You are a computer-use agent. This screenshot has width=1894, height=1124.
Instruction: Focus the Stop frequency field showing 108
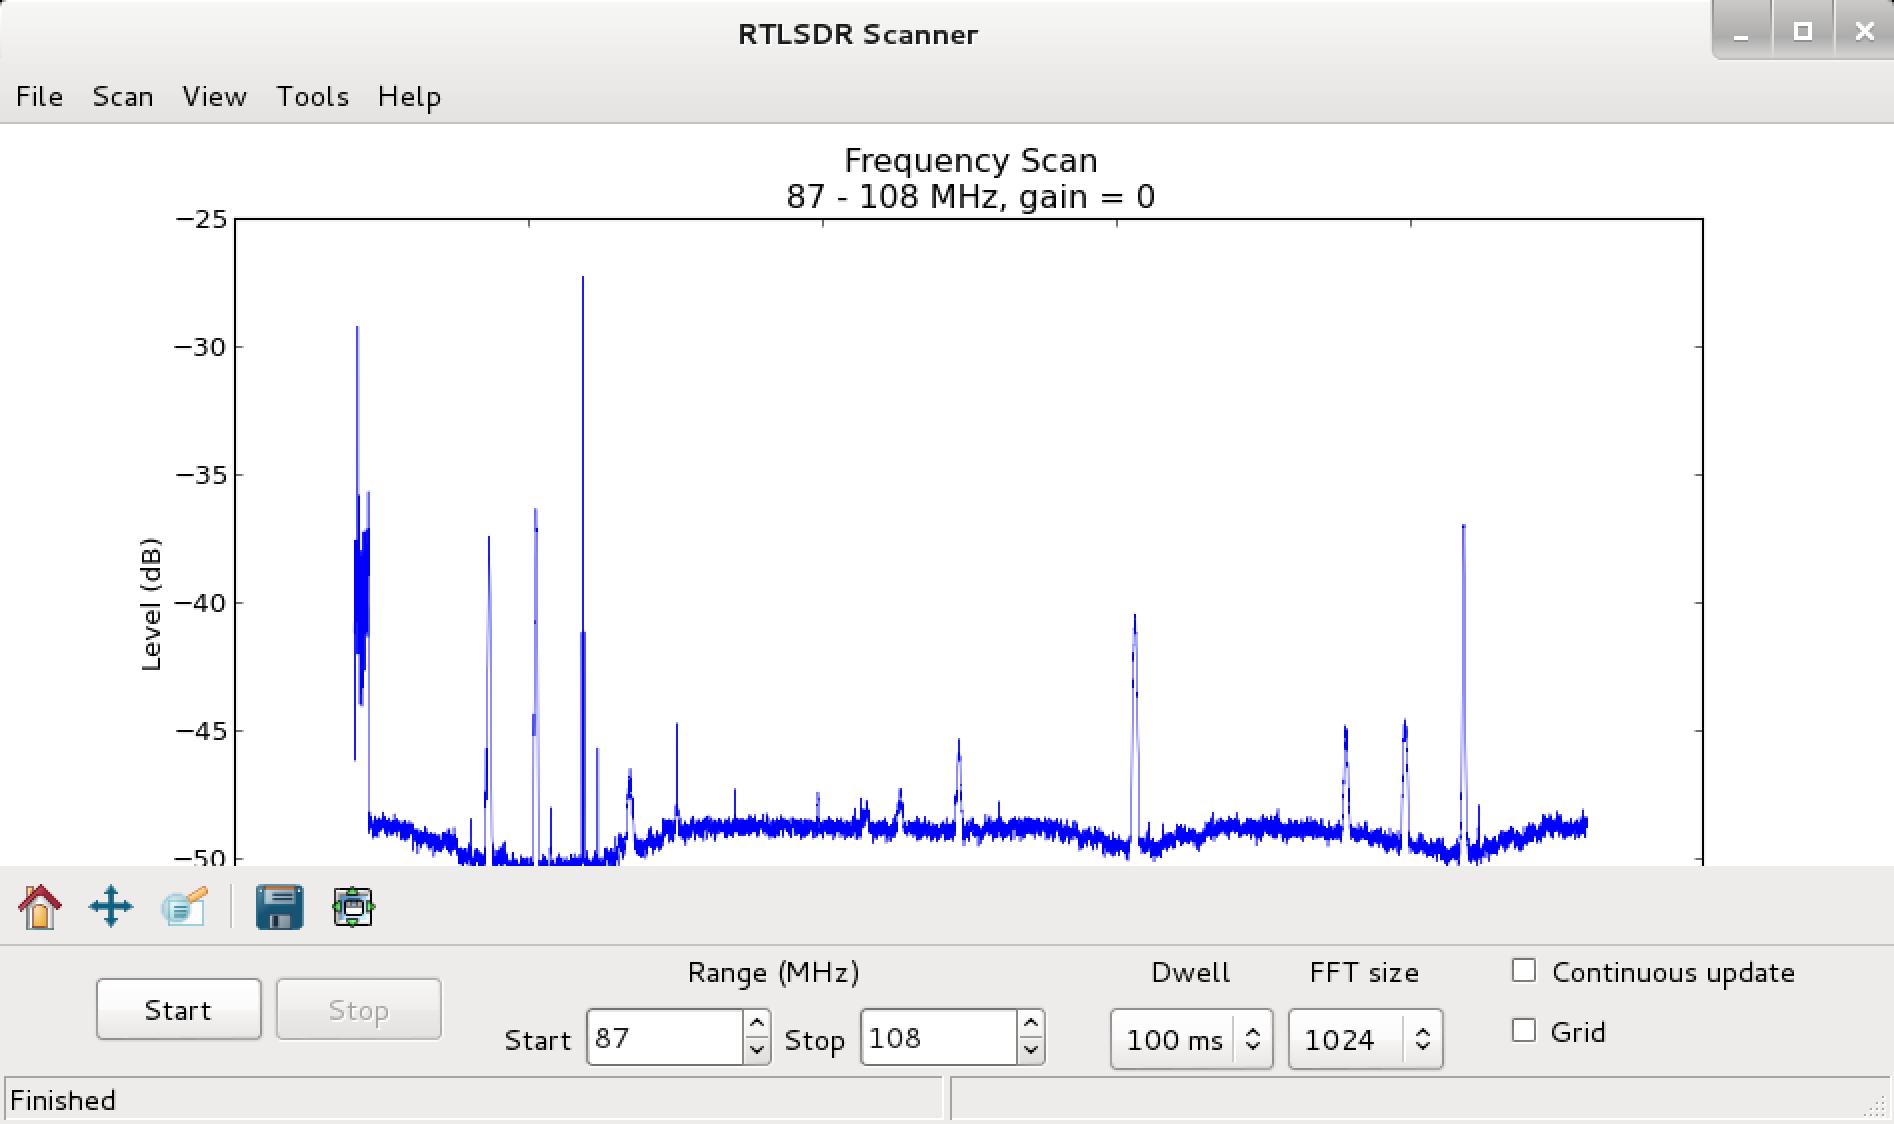pyautogui.click(x=939, y=1038)
